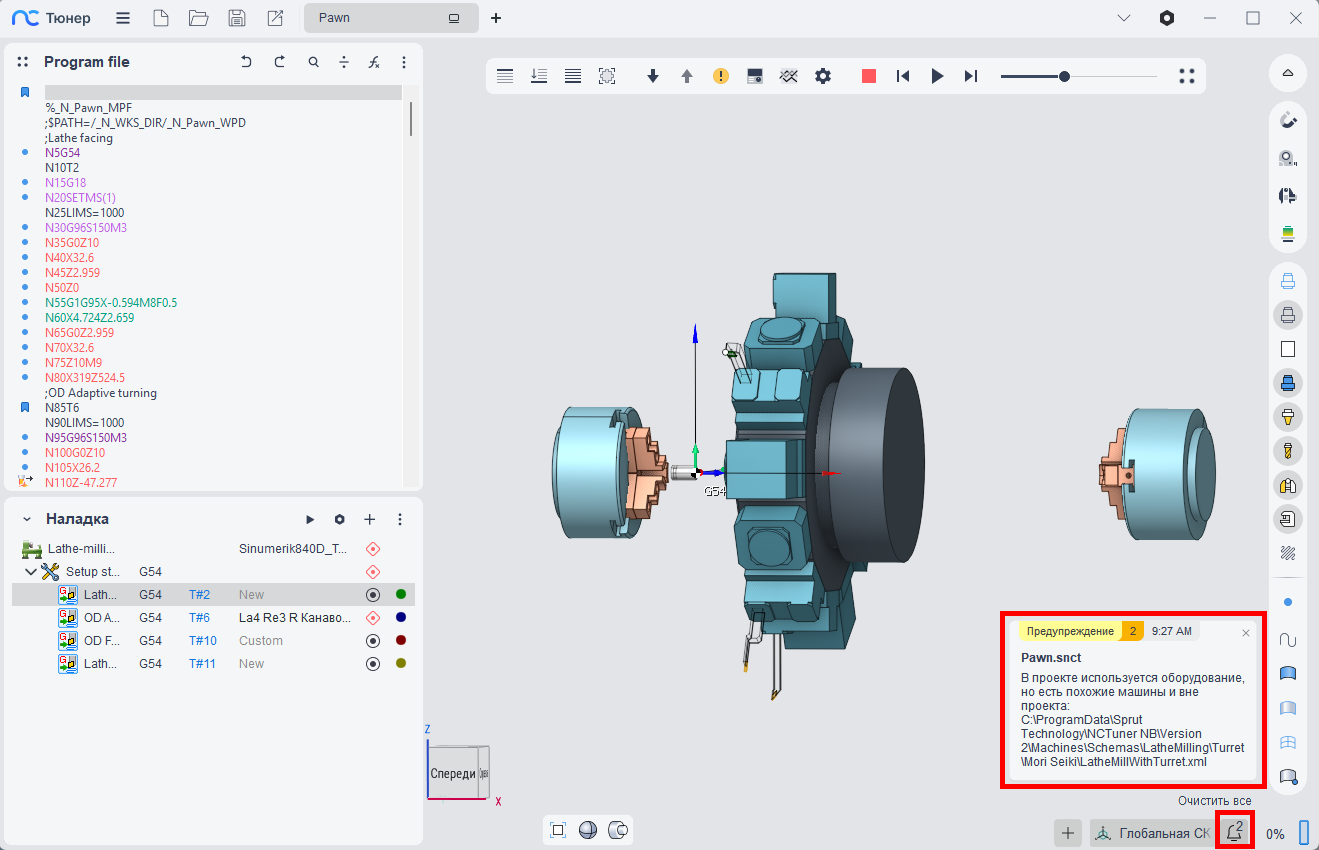Collapse the Setup stage tree node

[x=31, y=572]
